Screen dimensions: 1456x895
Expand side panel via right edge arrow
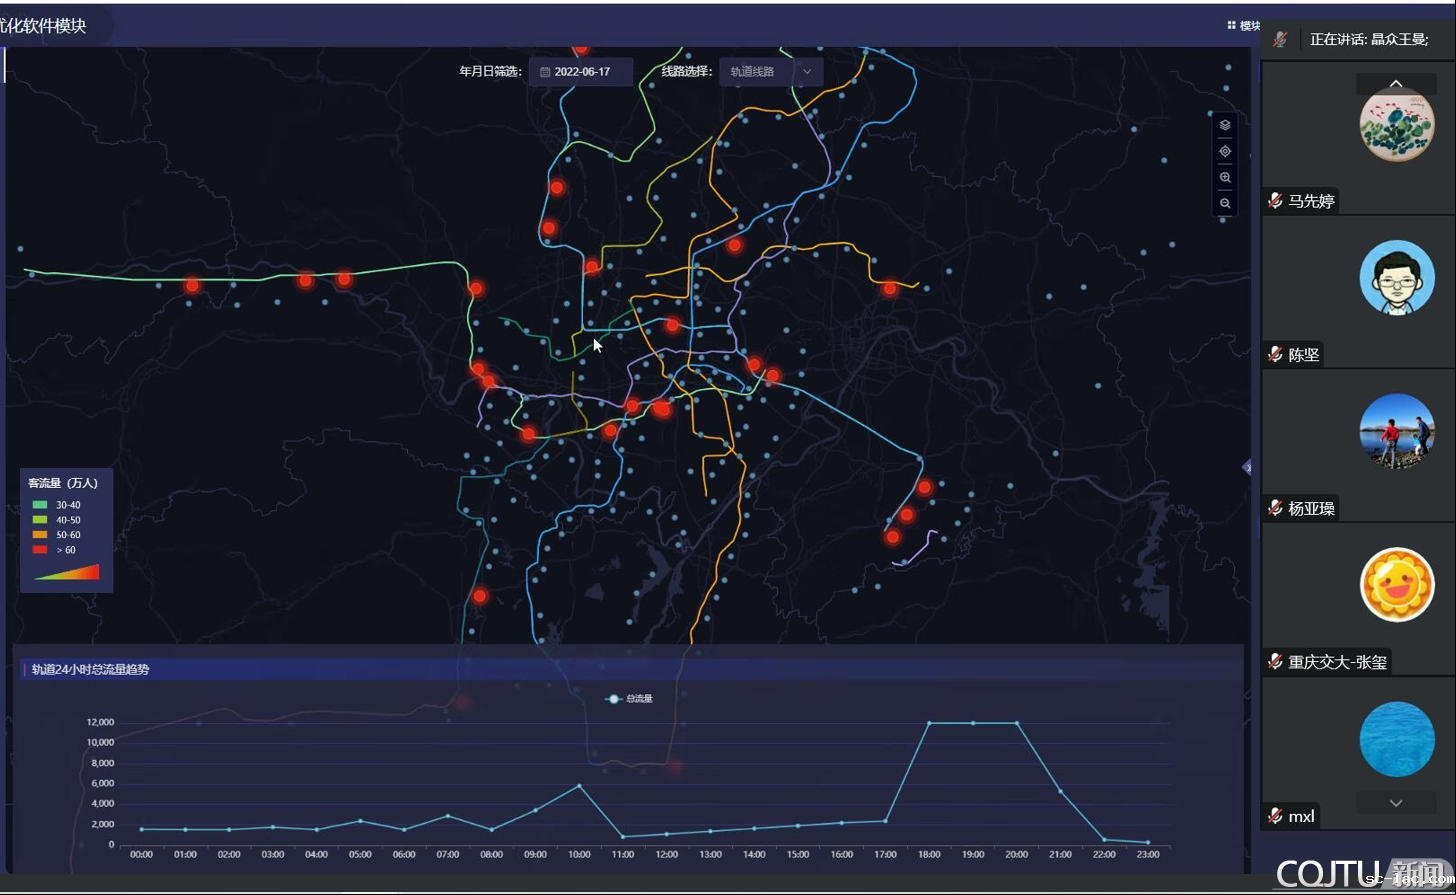point(1247,467)
